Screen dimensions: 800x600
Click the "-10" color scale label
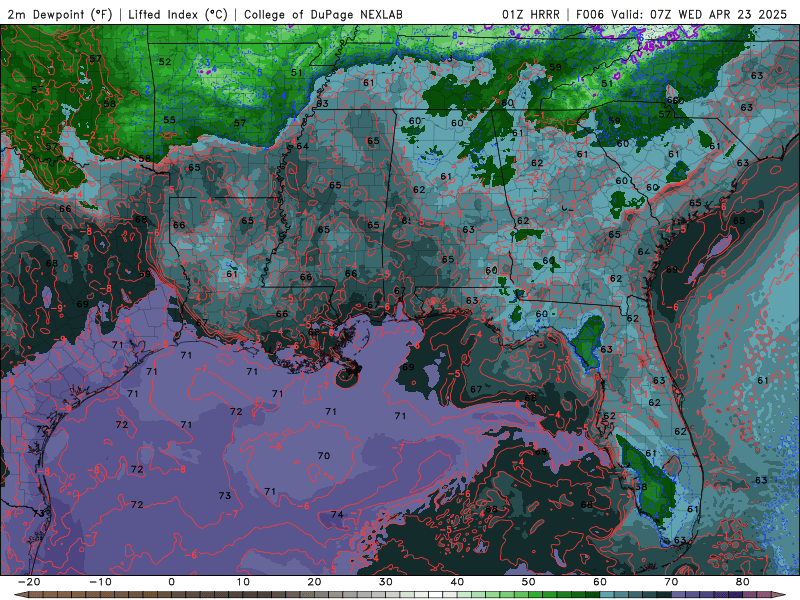tap(100, 582)
